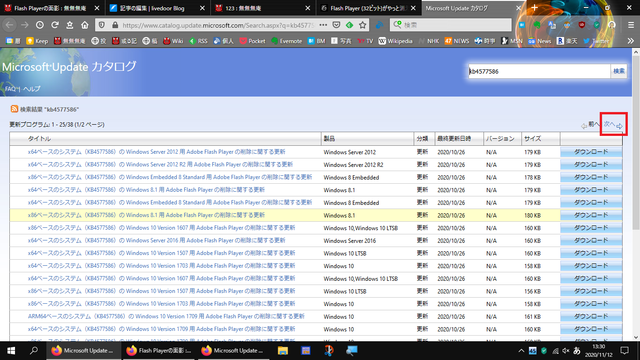Open the Evernote bookmark
This screenshot has height=360, width=640.
coord(287,41)
